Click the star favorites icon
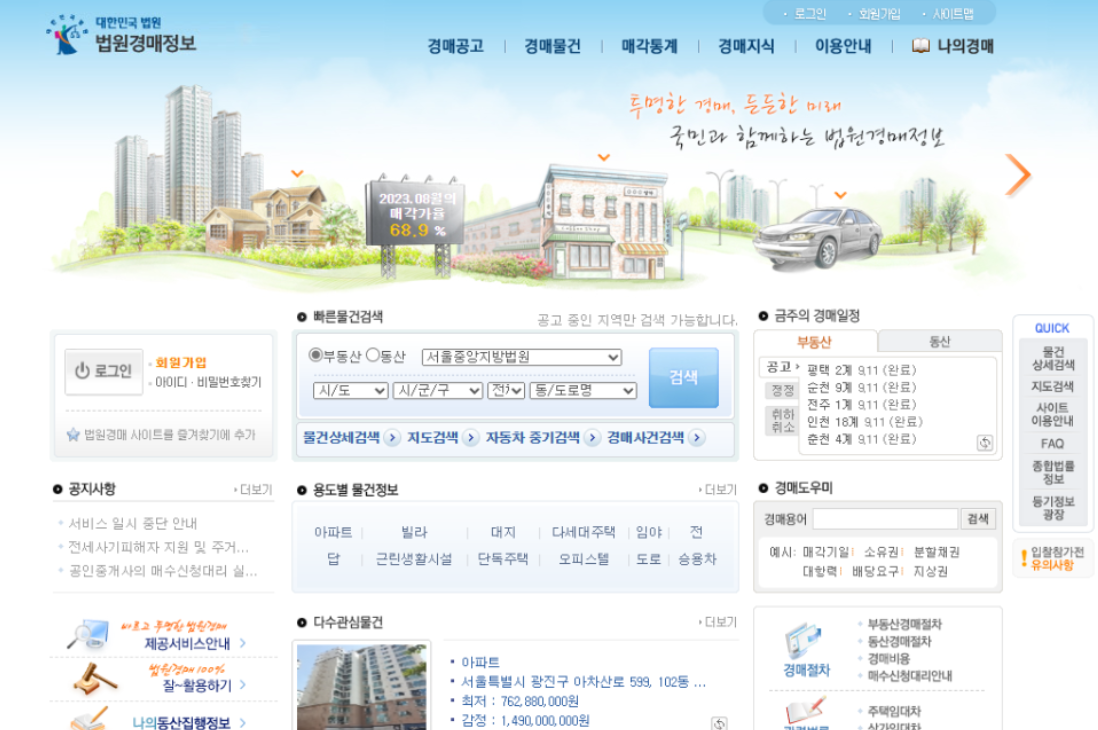Screen dimensions: 1098x730 tap(73, 434)
